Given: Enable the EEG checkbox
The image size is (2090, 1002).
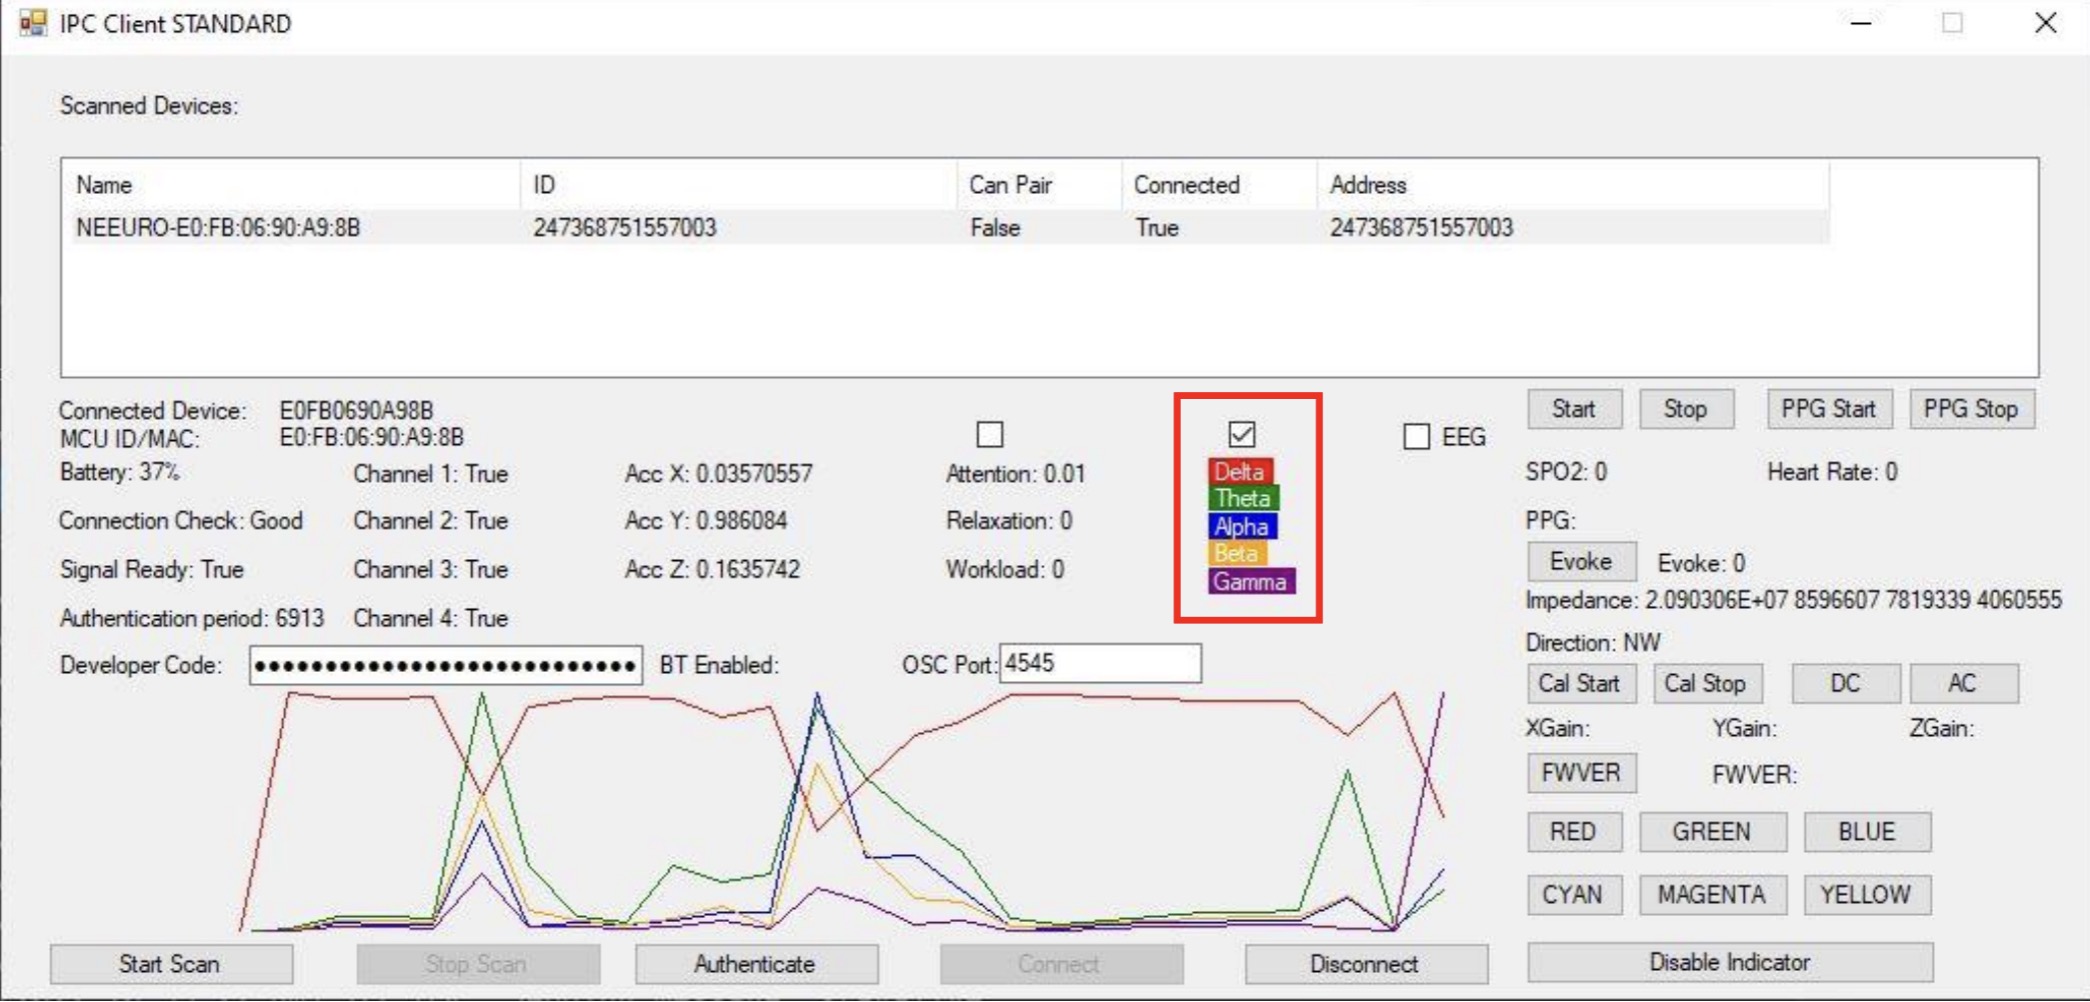Looking at the screenshot, I should 1416,437.
